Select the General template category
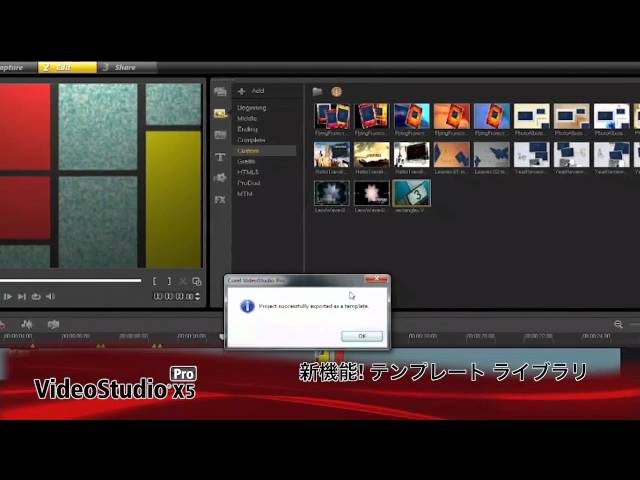This screenshot has width=640, height=480. (x=246, y=162)
